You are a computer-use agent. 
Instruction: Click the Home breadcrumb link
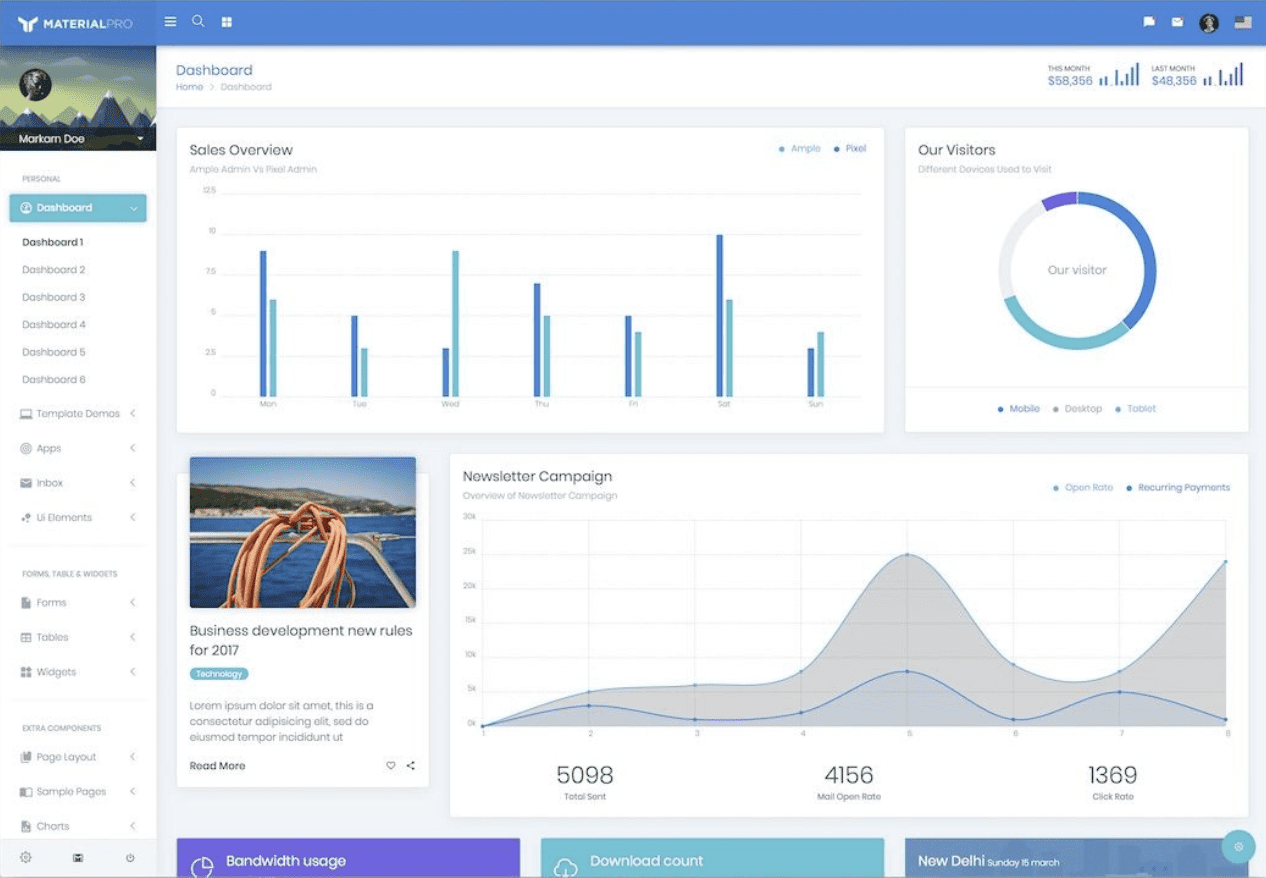[x=189, y=87]
